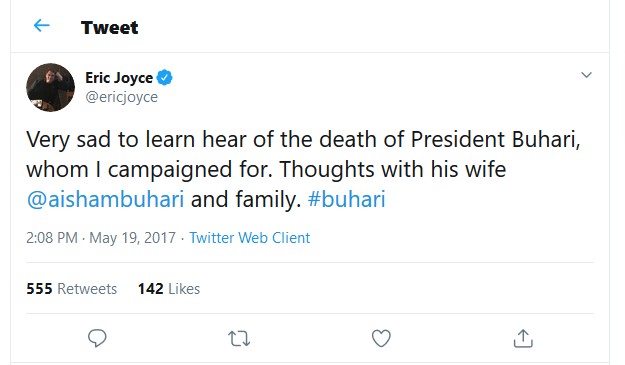This screenshot has width=625, height=365.
Task: Click tweet text line mentioning President Buhari
Action: (303, 139)
